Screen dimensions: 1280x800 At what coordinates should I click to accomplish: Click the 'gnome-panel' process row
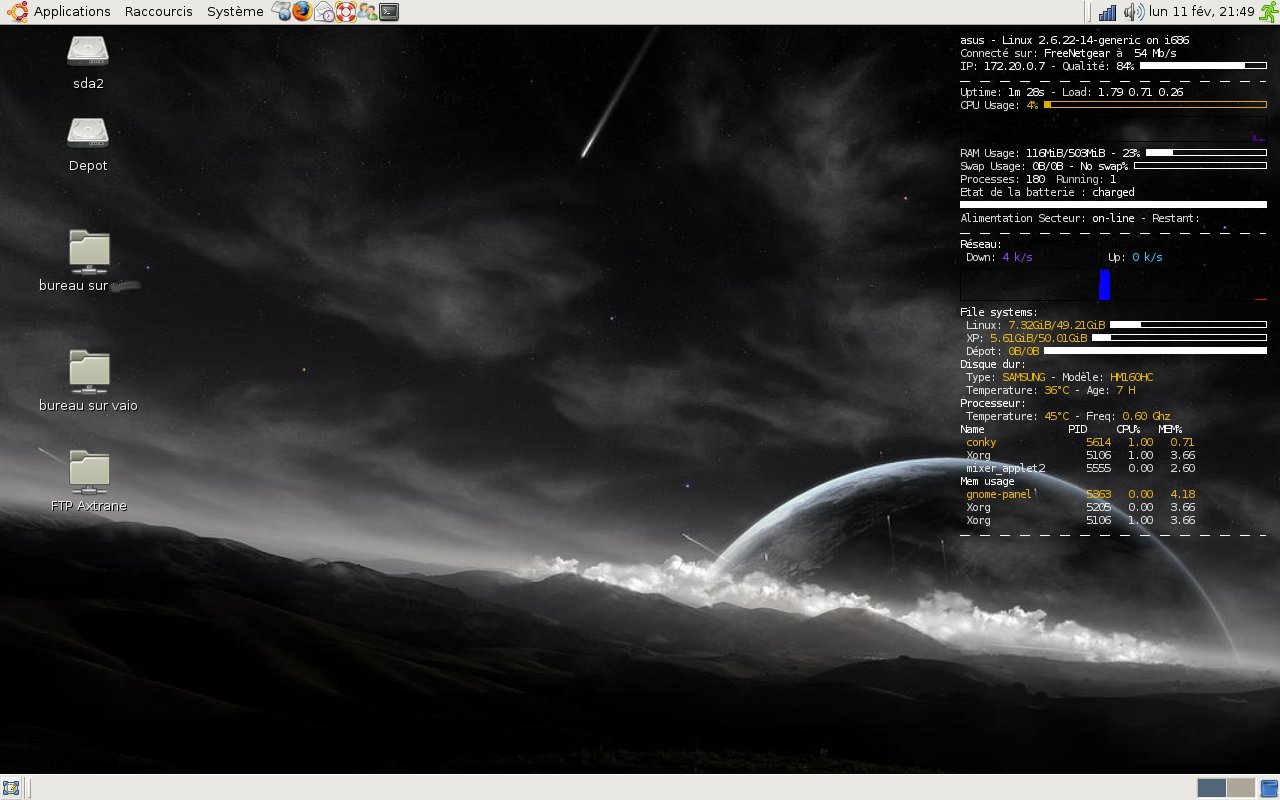[x=1080, y=494]
